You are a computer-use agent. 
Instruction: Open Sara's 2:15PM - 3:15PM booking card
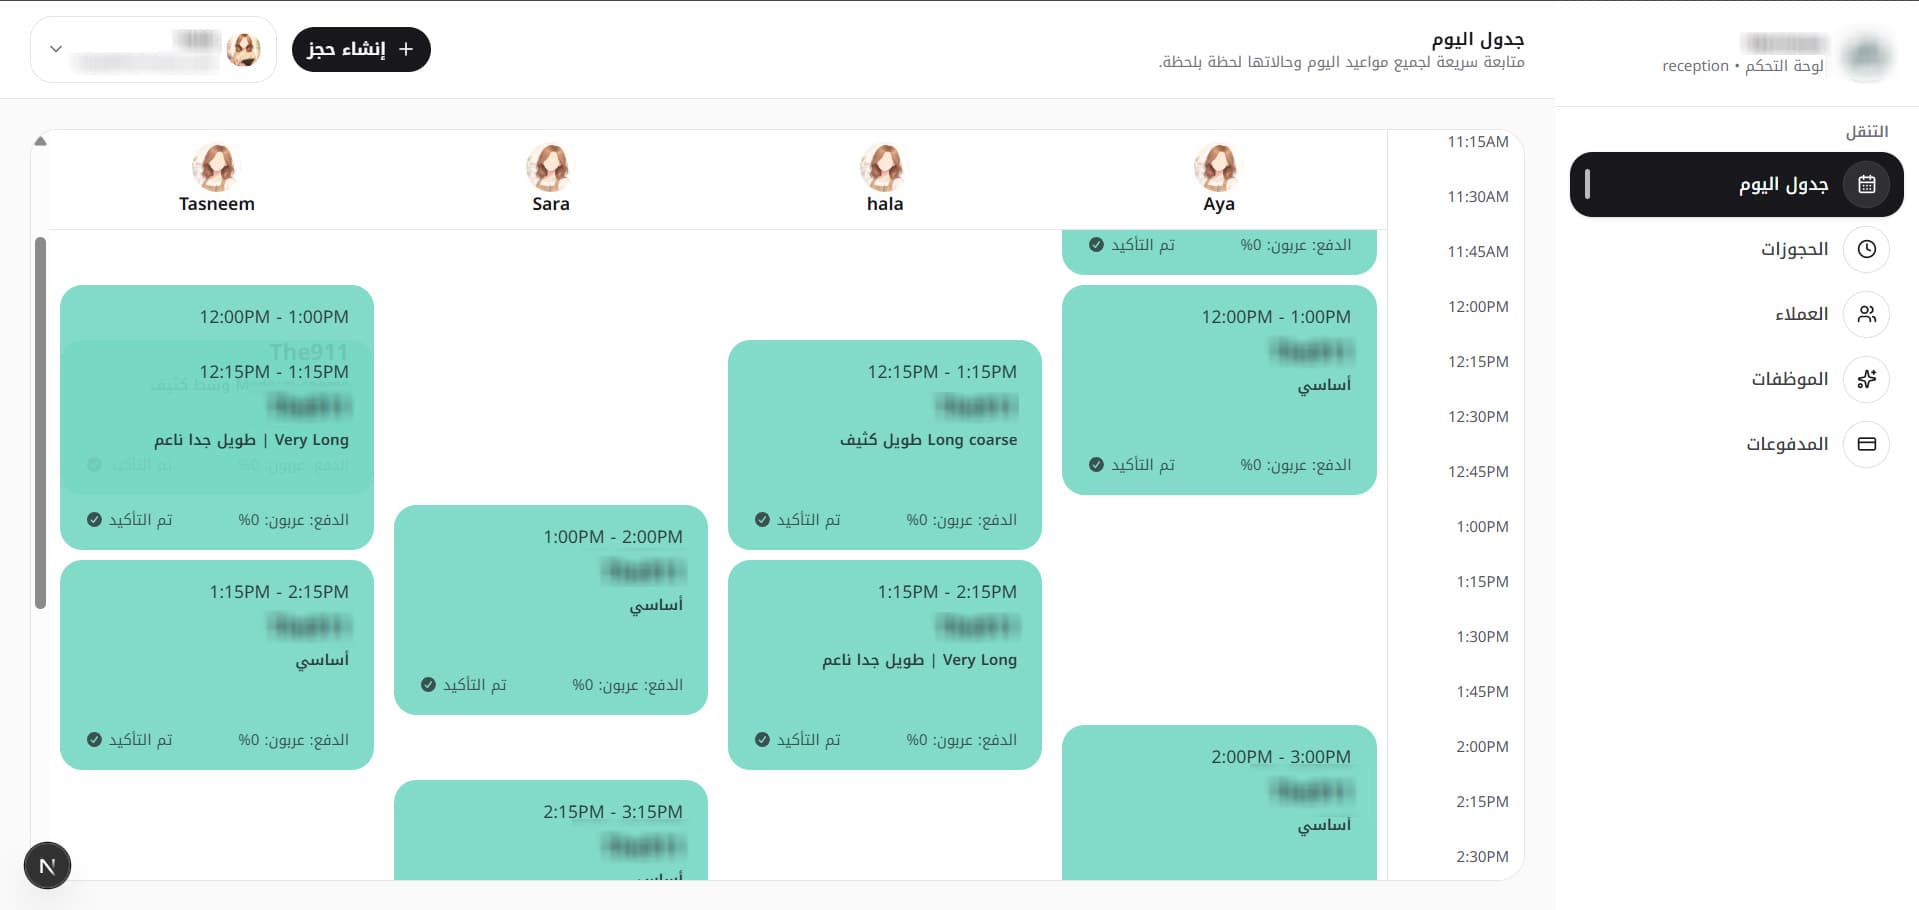click(x=551, y=830)
